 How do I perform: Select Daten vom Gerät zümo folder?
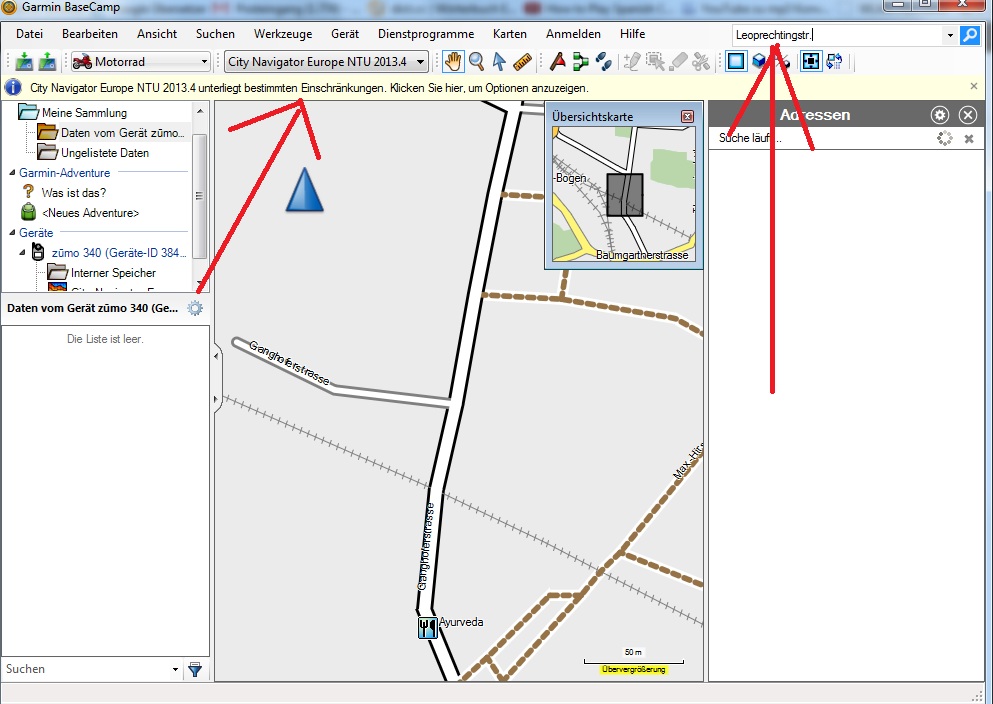[123, 133]
